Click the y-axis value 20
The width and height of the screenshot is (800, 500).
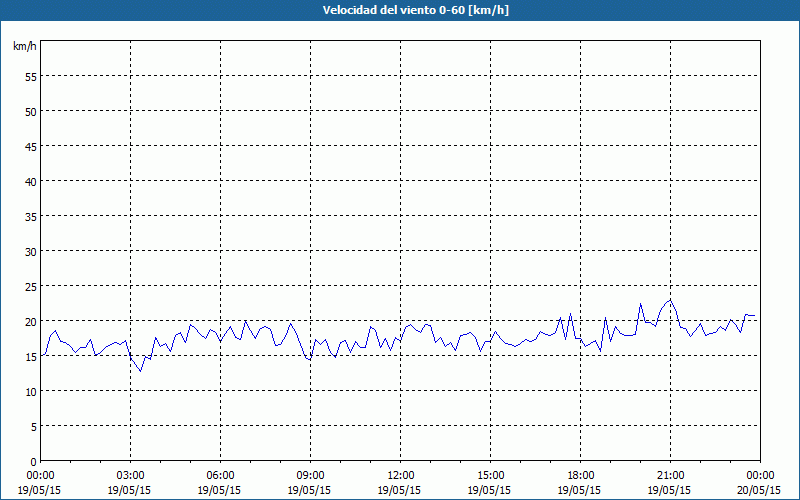coord(31,321)
